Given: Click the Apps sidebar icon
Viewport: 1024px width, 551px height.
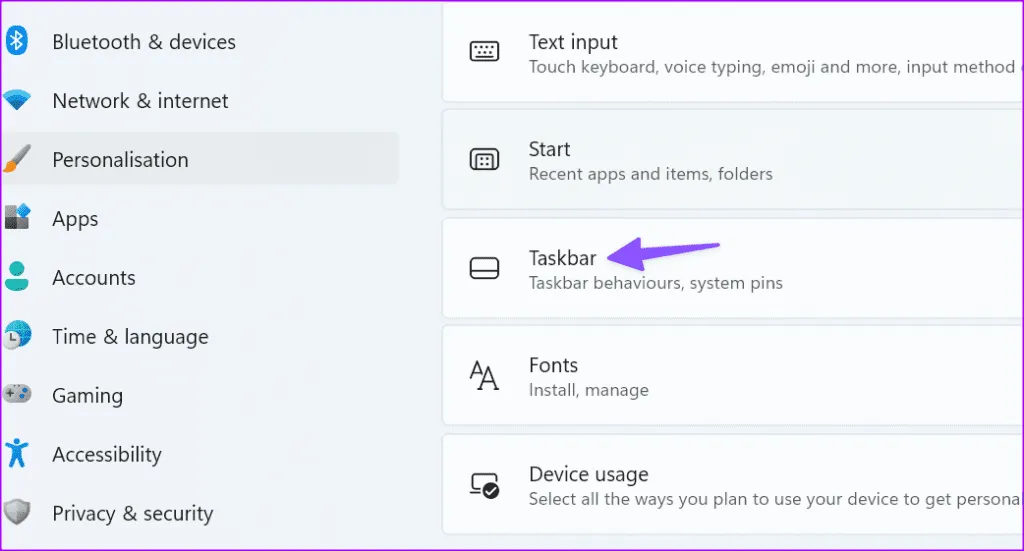Looking at the screenshot, I should pos(17,218).
